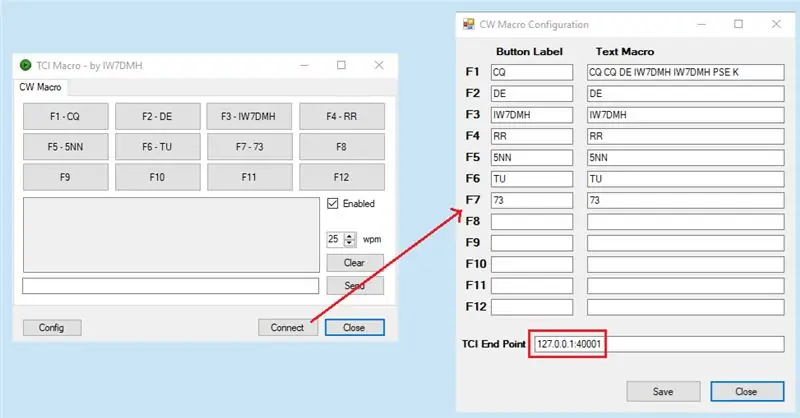Click the F7 - 73 button
800x418 pixels.
249,147
